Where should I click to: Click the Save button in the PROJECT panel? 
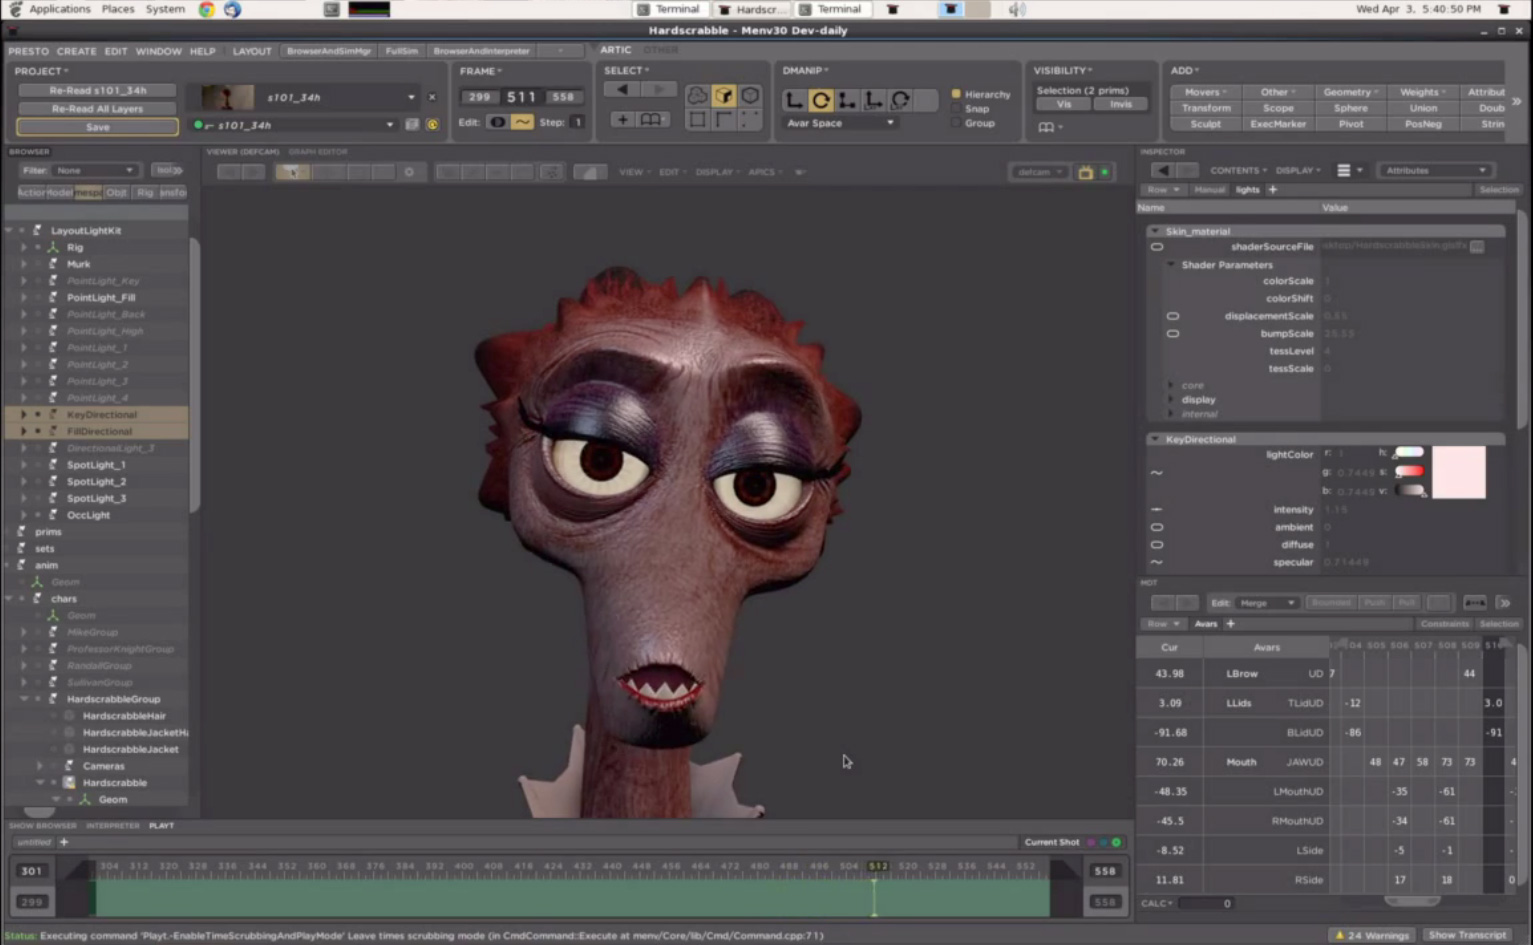coord(96,126)
